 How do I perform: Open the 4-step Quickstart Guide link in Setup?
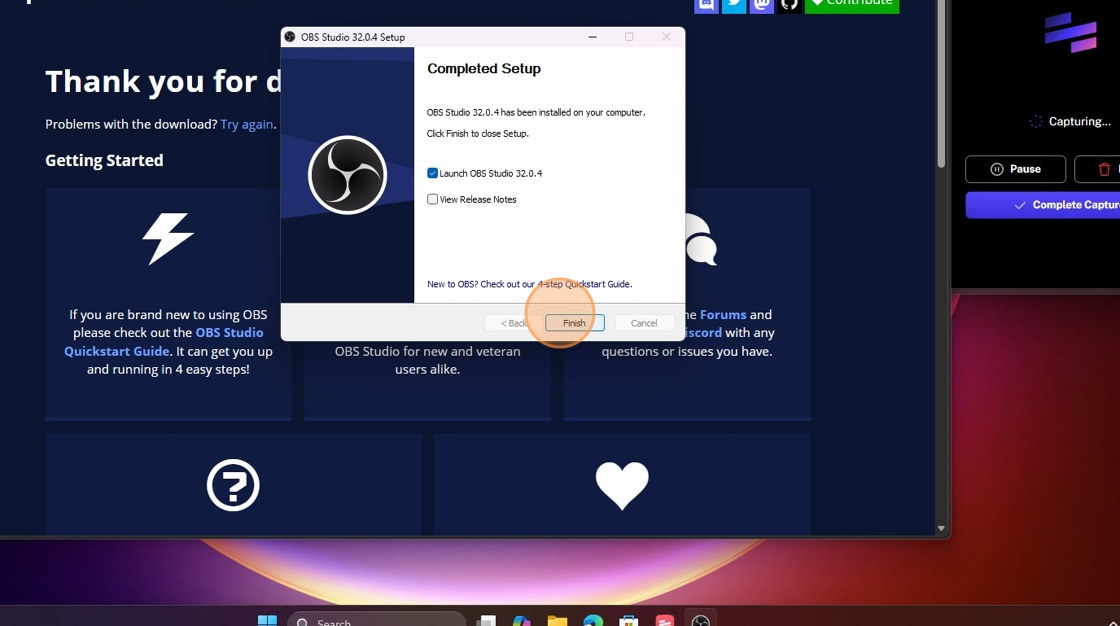529,284
